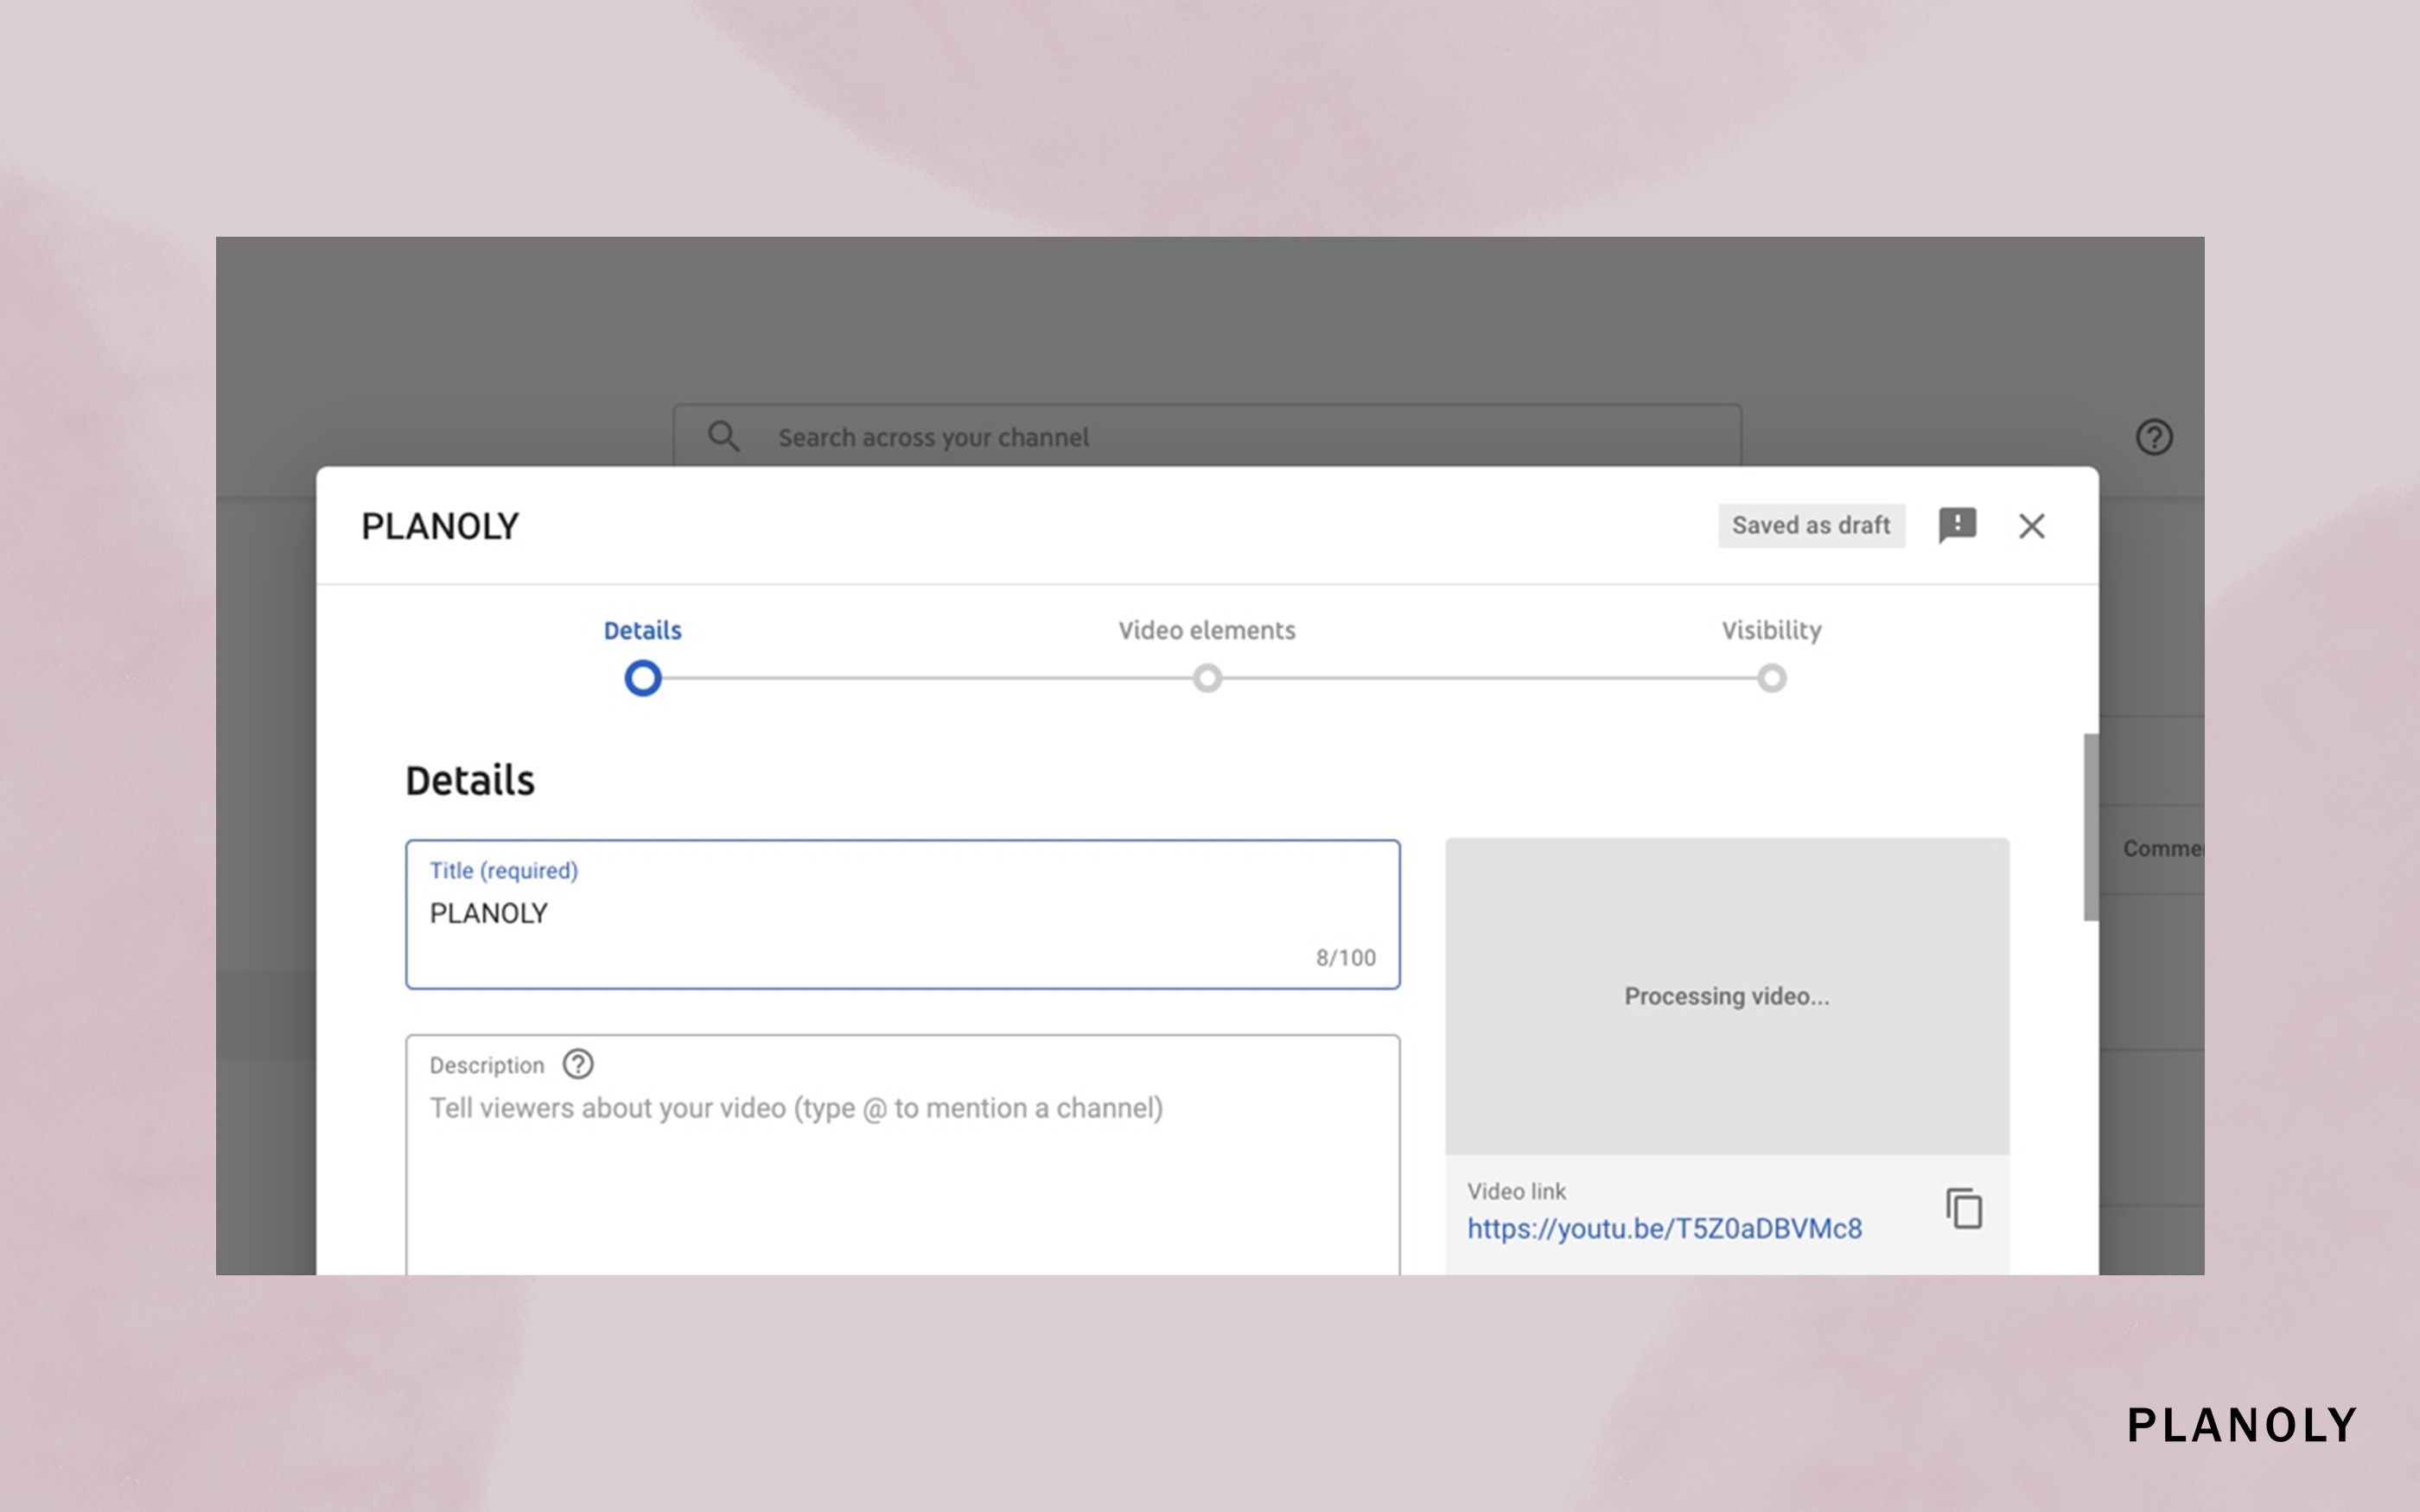Screen dimensions: 2420x1512
Task: Open the top-right help icon
Action: 2153,437
